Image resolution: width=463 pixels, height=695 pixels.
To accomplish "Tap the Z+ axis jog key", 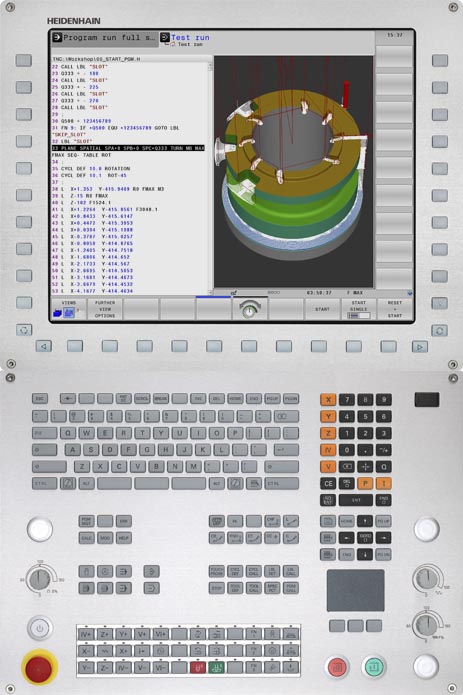I will [x=105, y=634].
